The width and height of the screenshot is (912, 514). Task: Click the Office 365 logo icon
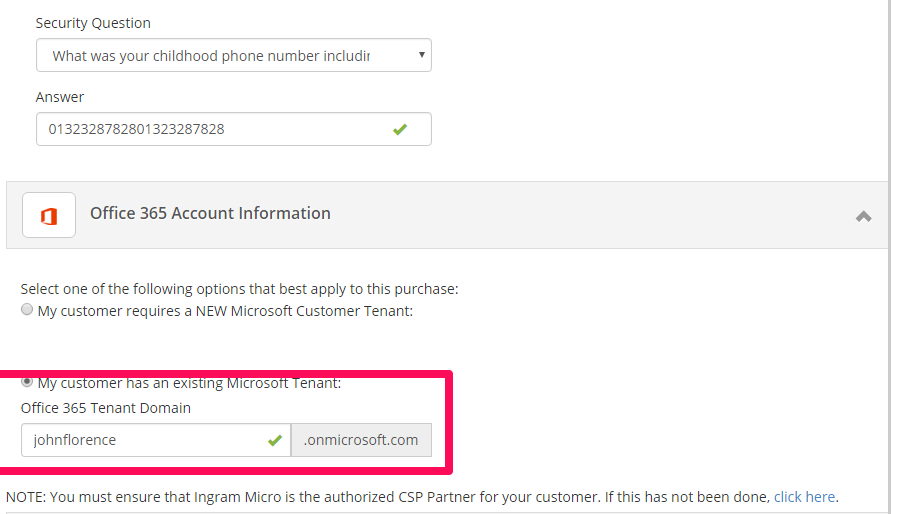(49, 215)
